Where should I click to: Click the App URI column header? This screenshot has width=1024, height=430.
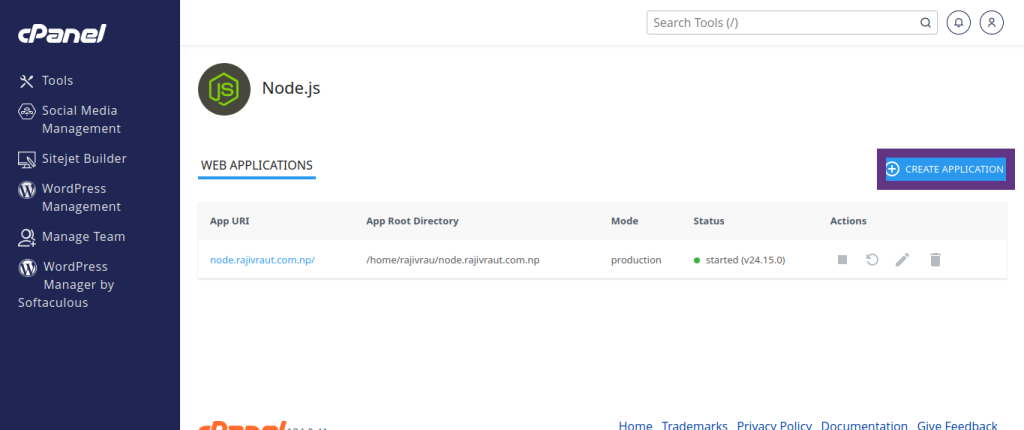(230, 221)
